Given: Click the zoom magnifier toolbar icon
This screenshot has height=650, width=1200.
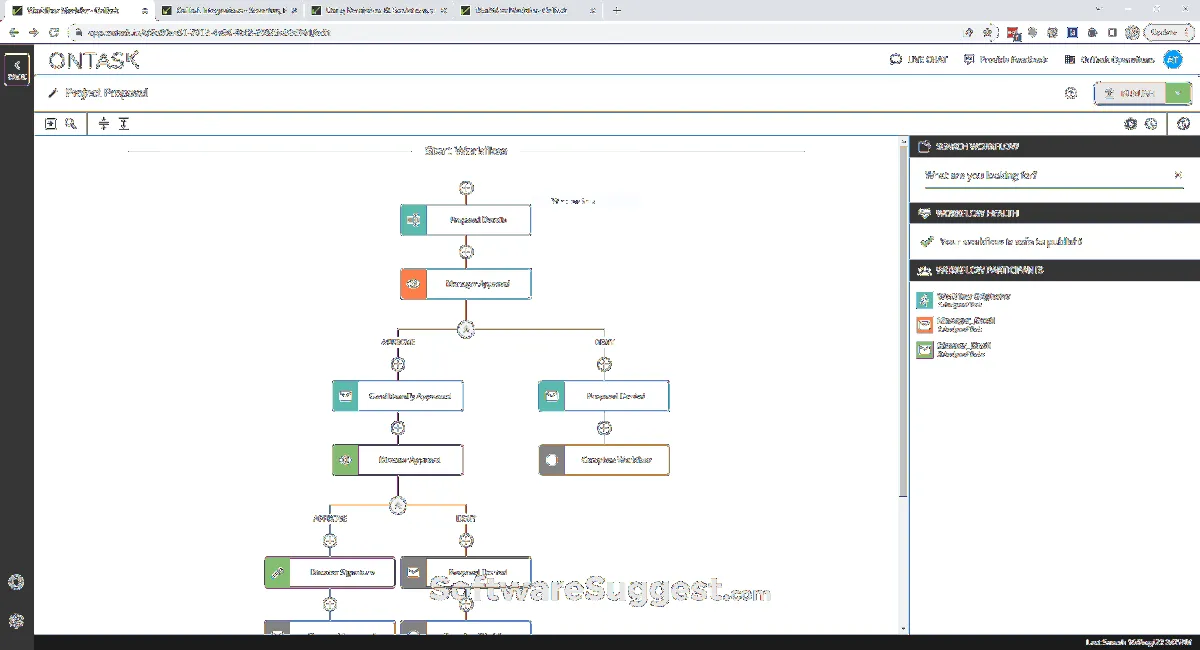Looking at the screenshot, I should point(71,124).
